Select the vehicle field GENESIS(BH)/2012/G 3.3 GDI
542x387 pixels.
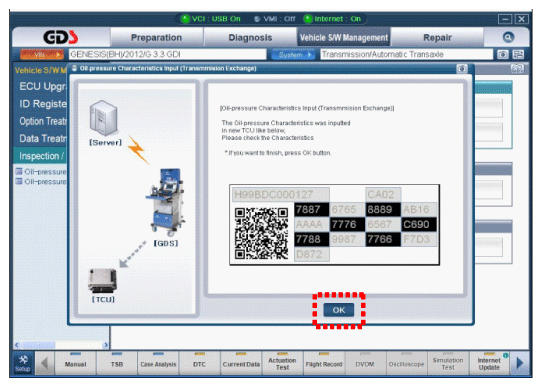coord(168,54)
